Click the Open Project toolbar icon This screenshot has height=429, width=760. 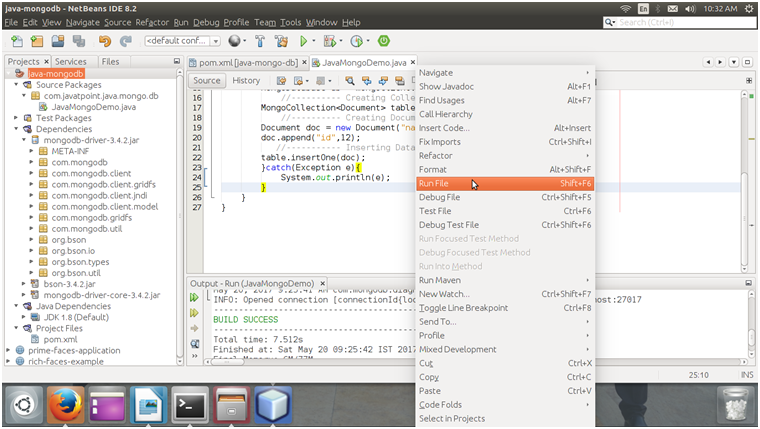(x=58, y=41)
